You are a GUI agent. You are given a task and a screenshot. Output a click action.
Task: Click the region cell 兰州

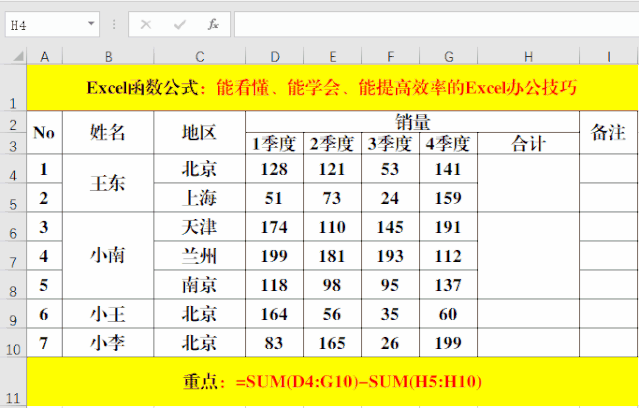tap(200, 256)
